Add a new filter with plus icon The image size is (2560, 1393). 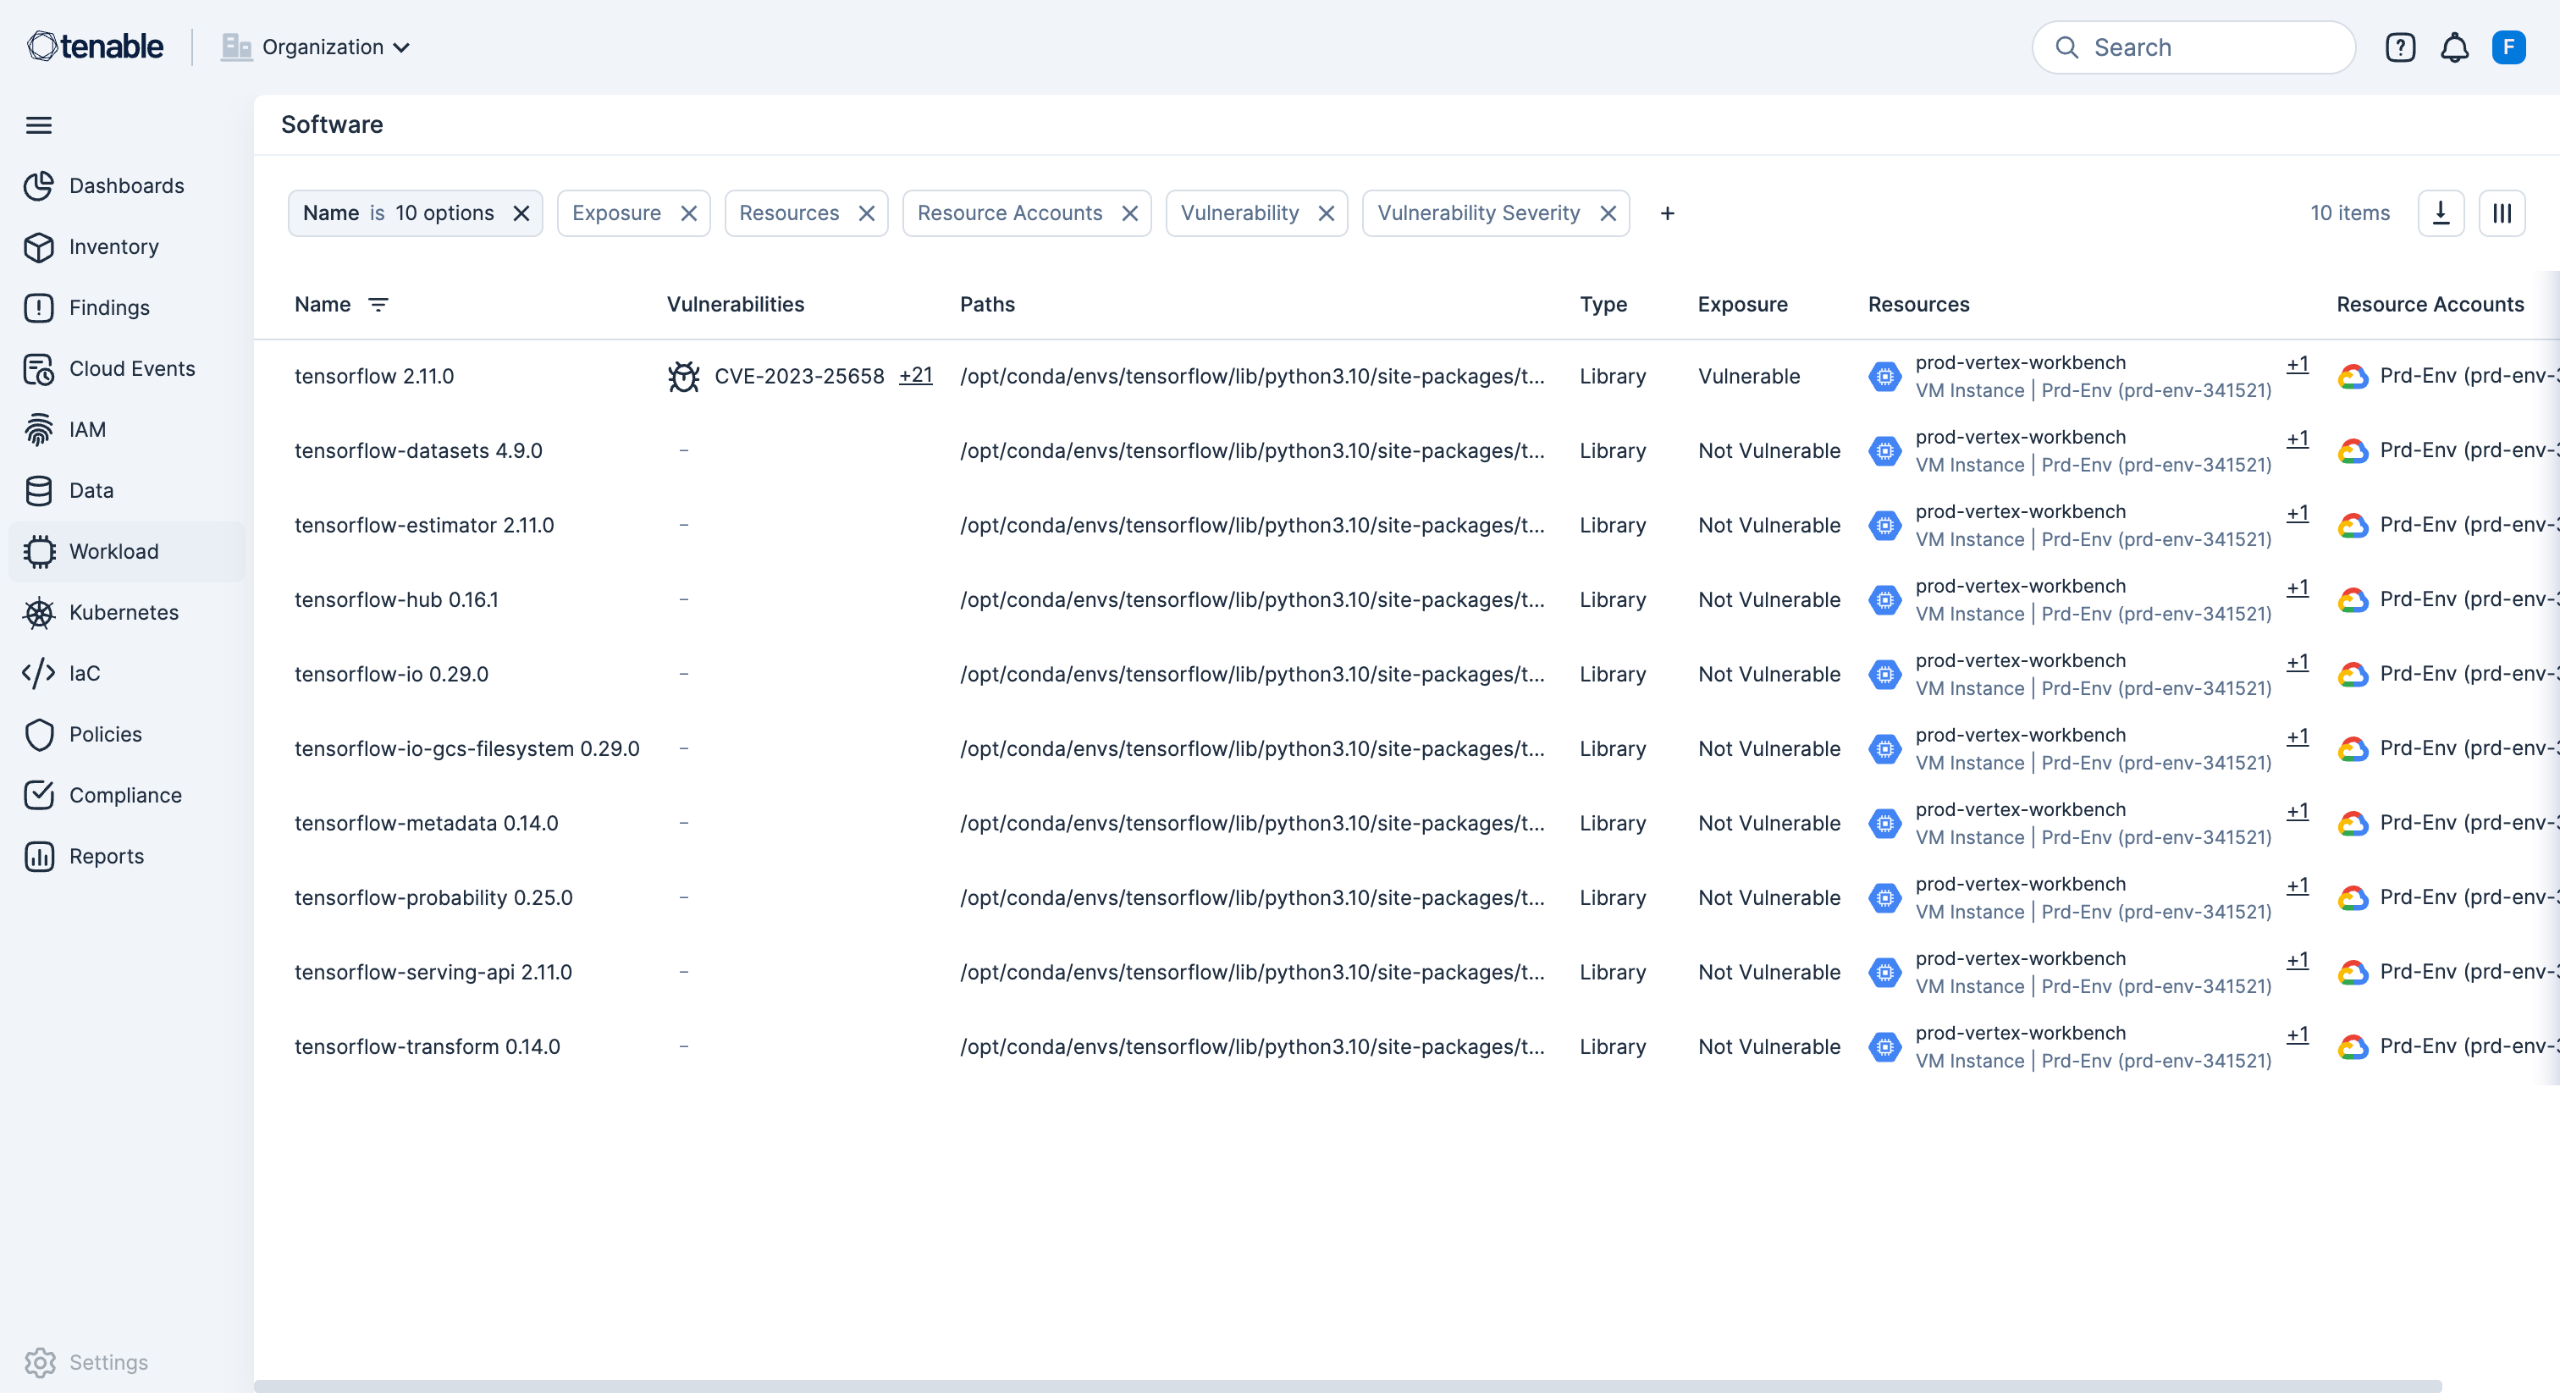(x=1667, y=213)
